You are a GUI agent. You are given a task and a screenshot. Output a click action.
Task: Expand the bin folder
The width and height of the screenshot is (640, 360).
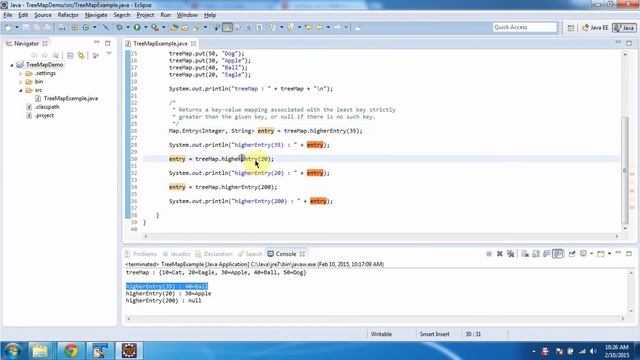(x=20, y=82)
